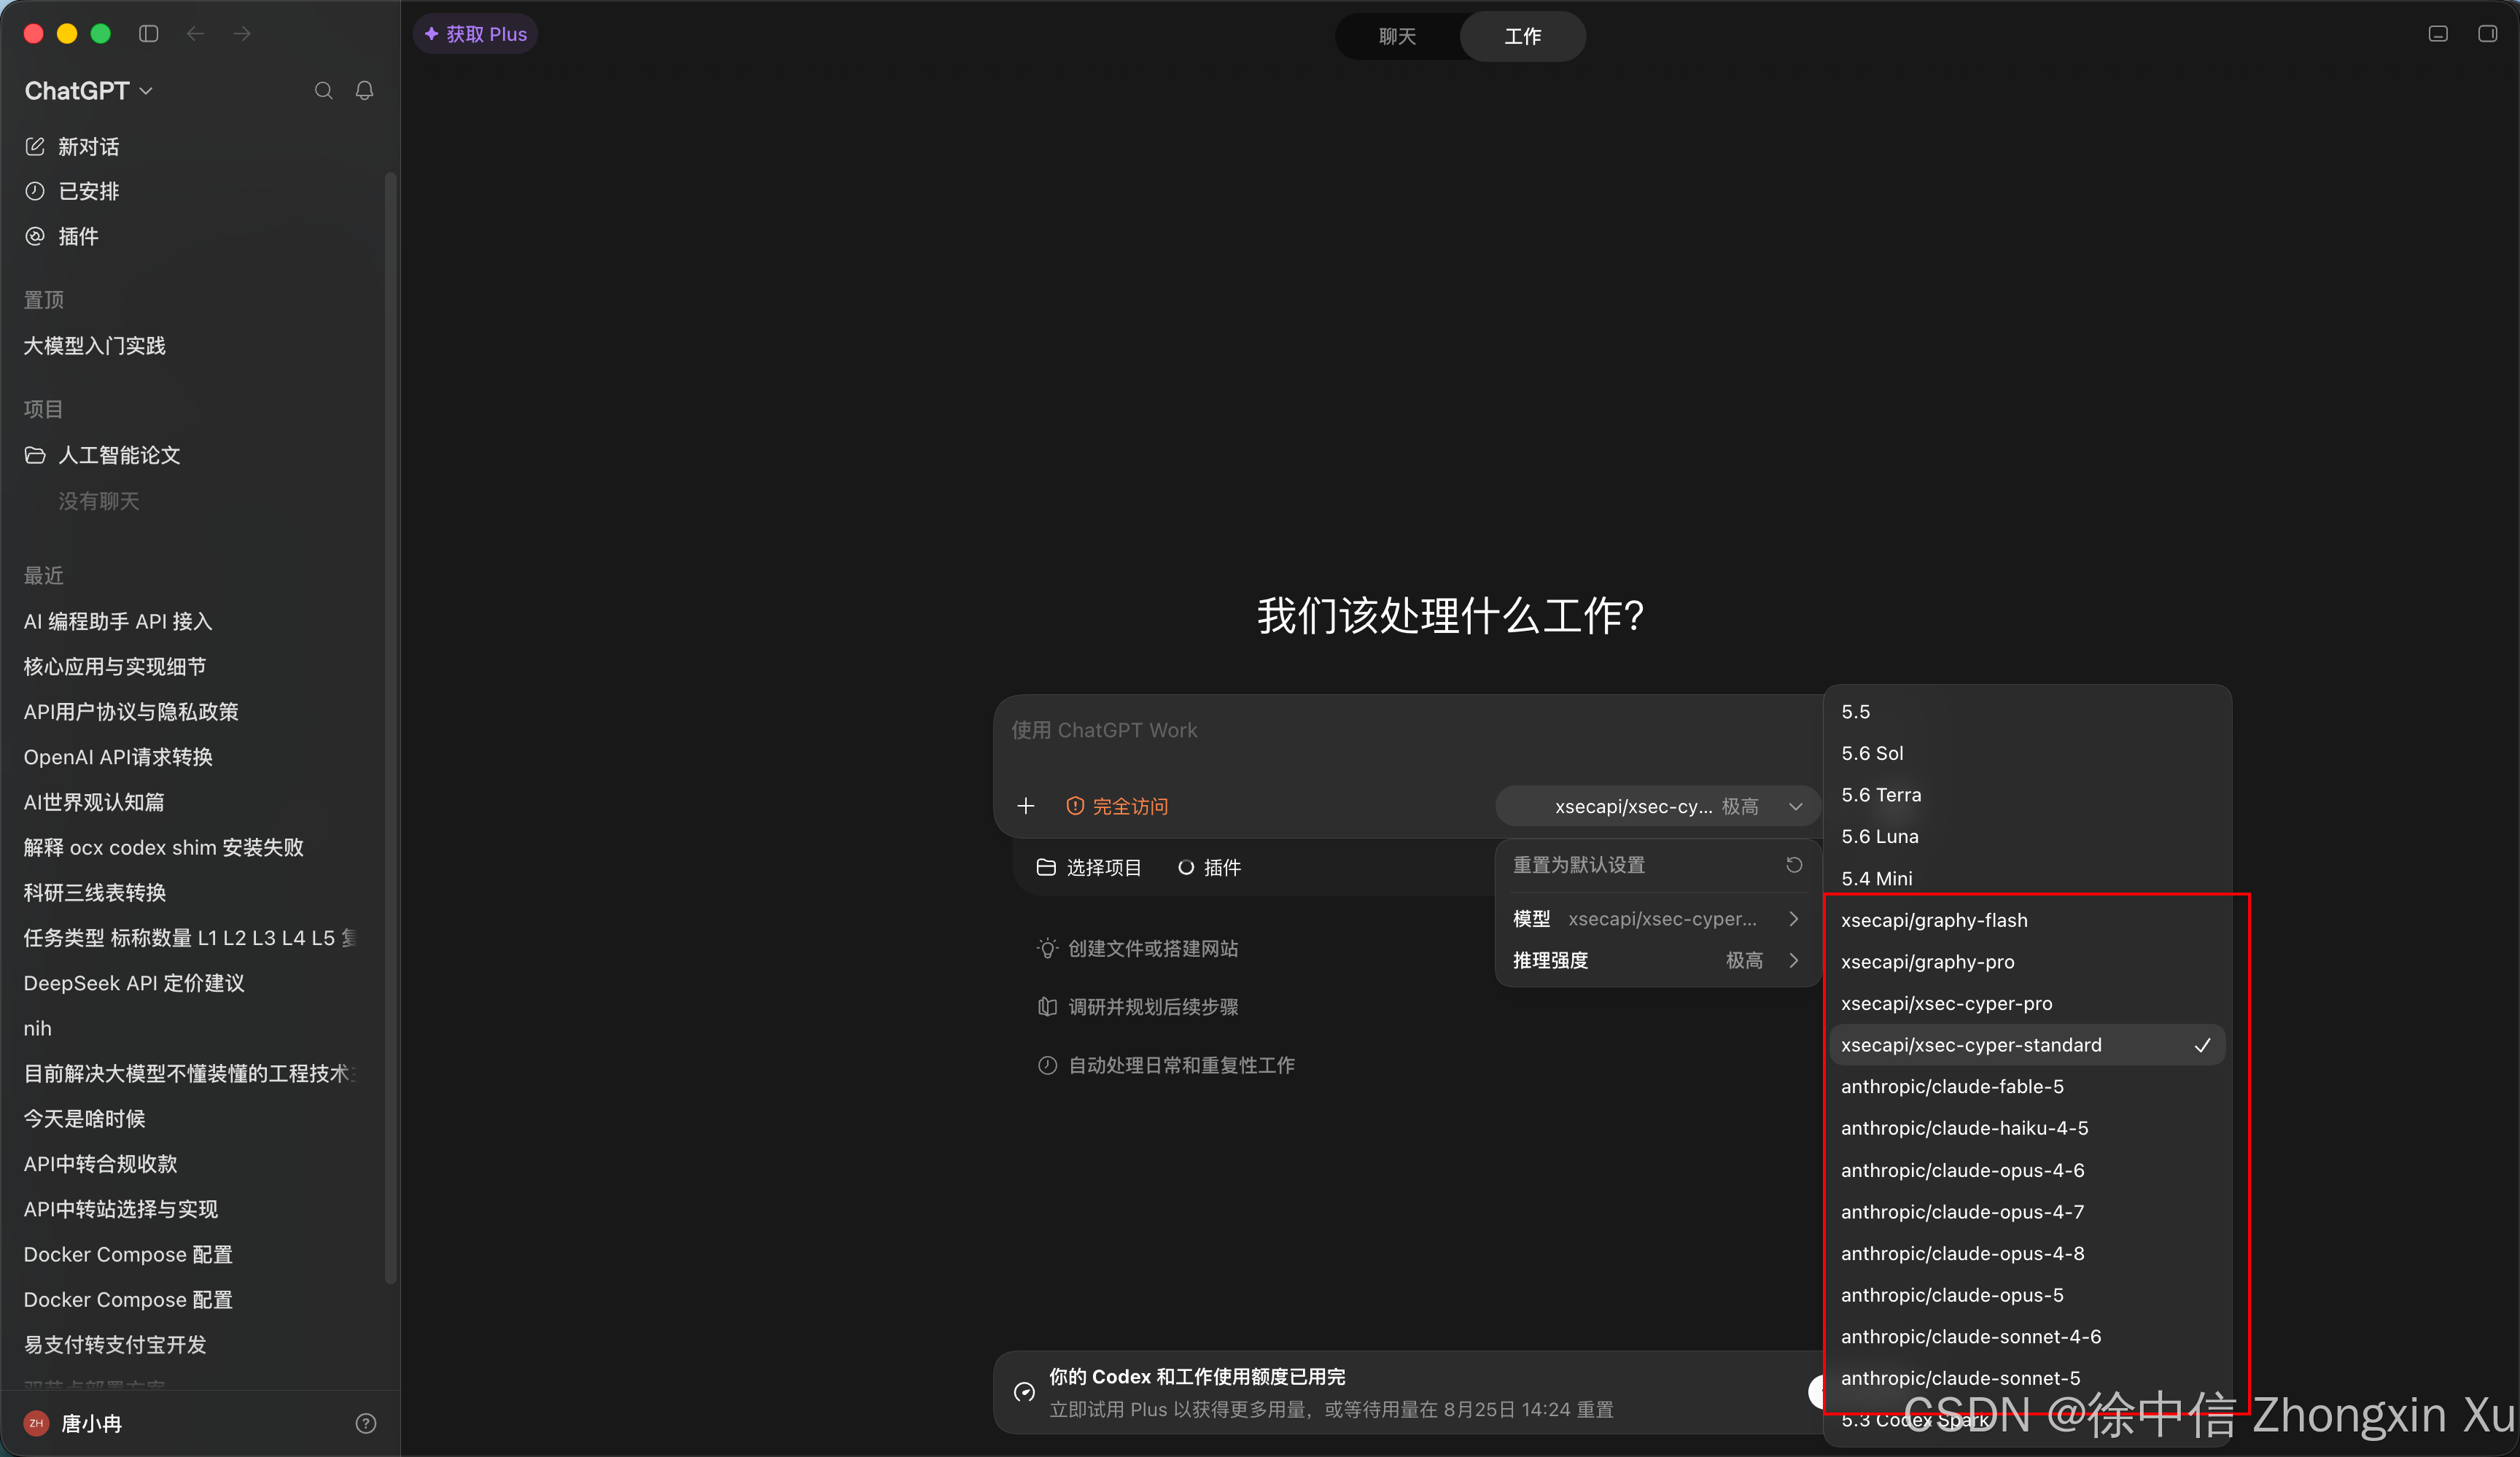The width and height of the screenshot is (2520, 1457).
Task: Select model xsecapi/graphy-flash
Action: 2027,921
